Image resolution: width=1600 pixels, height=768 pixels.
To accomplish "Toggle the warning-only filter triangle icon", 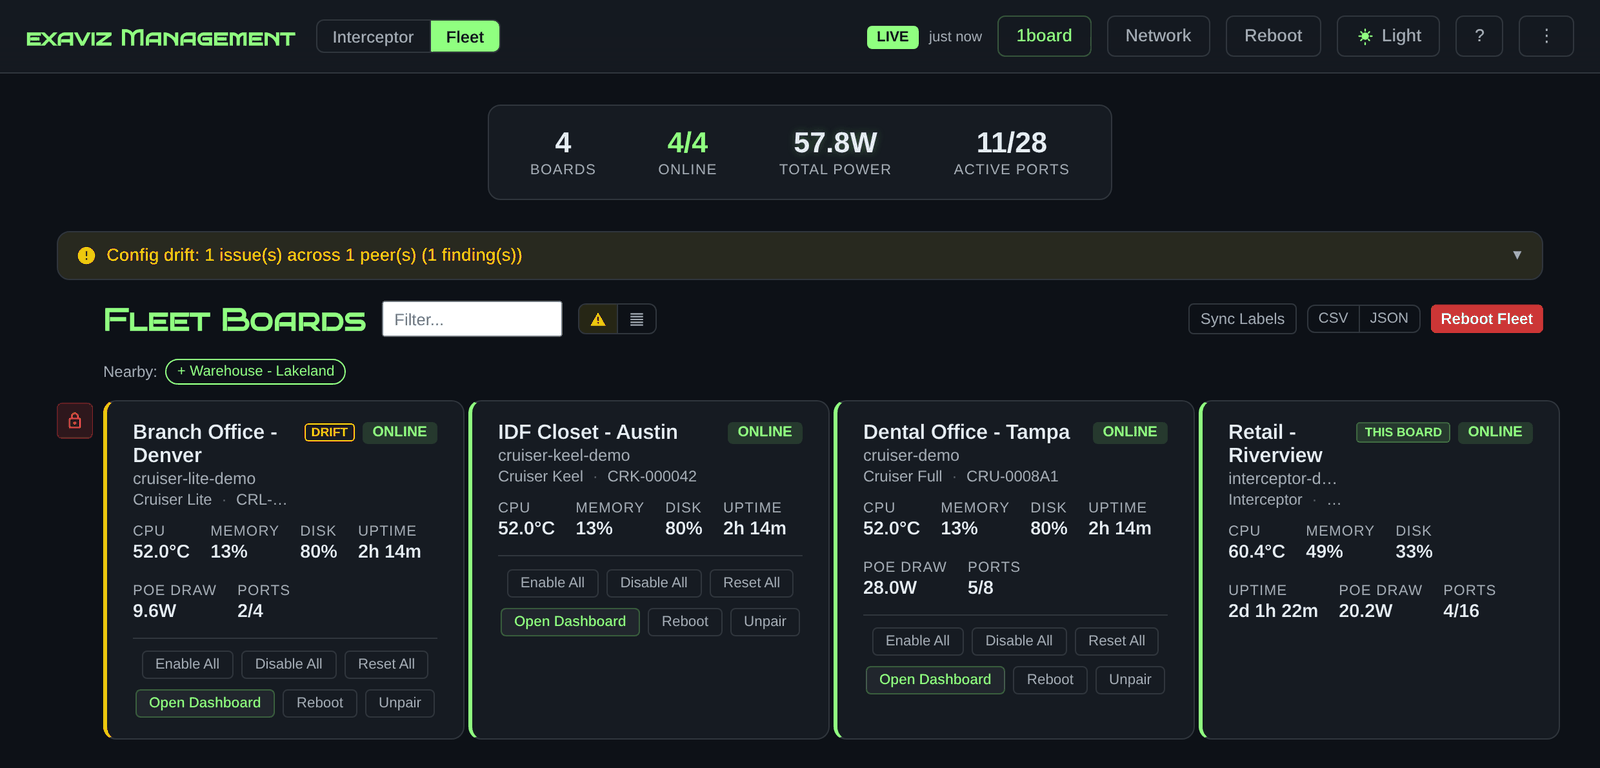I will coord(598,319).
